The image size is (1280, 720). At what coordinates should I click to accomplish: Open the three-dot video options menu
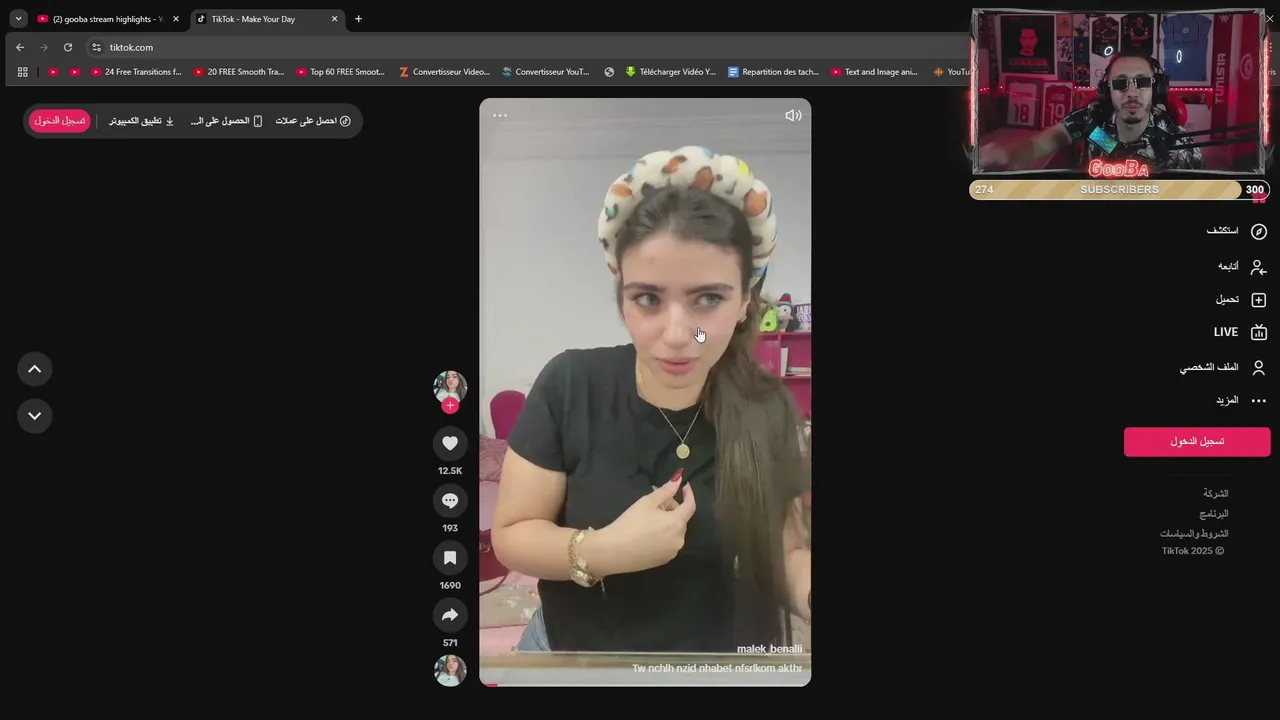tap(500, 115)
